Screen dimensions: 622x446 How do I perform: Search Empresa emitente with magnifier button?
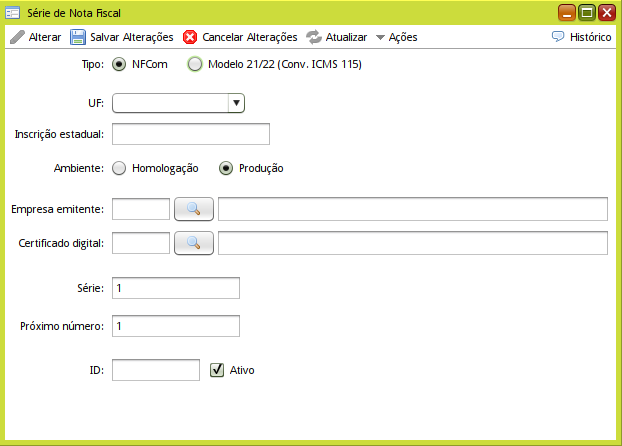coord(194,209)
